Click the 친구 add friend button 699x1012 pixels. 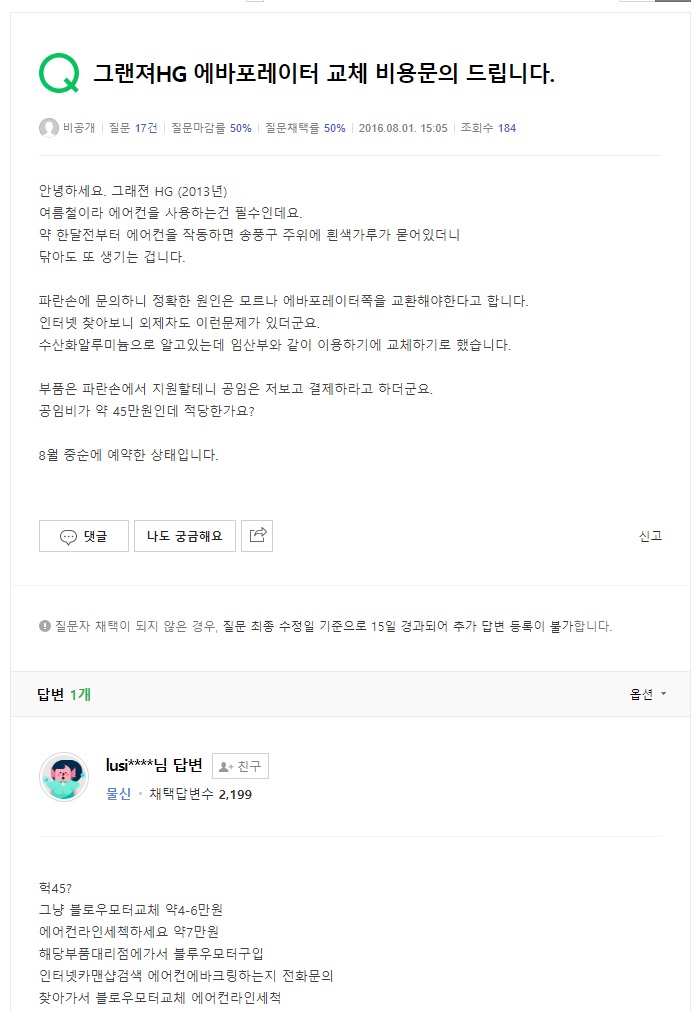[x=240, y=766]
